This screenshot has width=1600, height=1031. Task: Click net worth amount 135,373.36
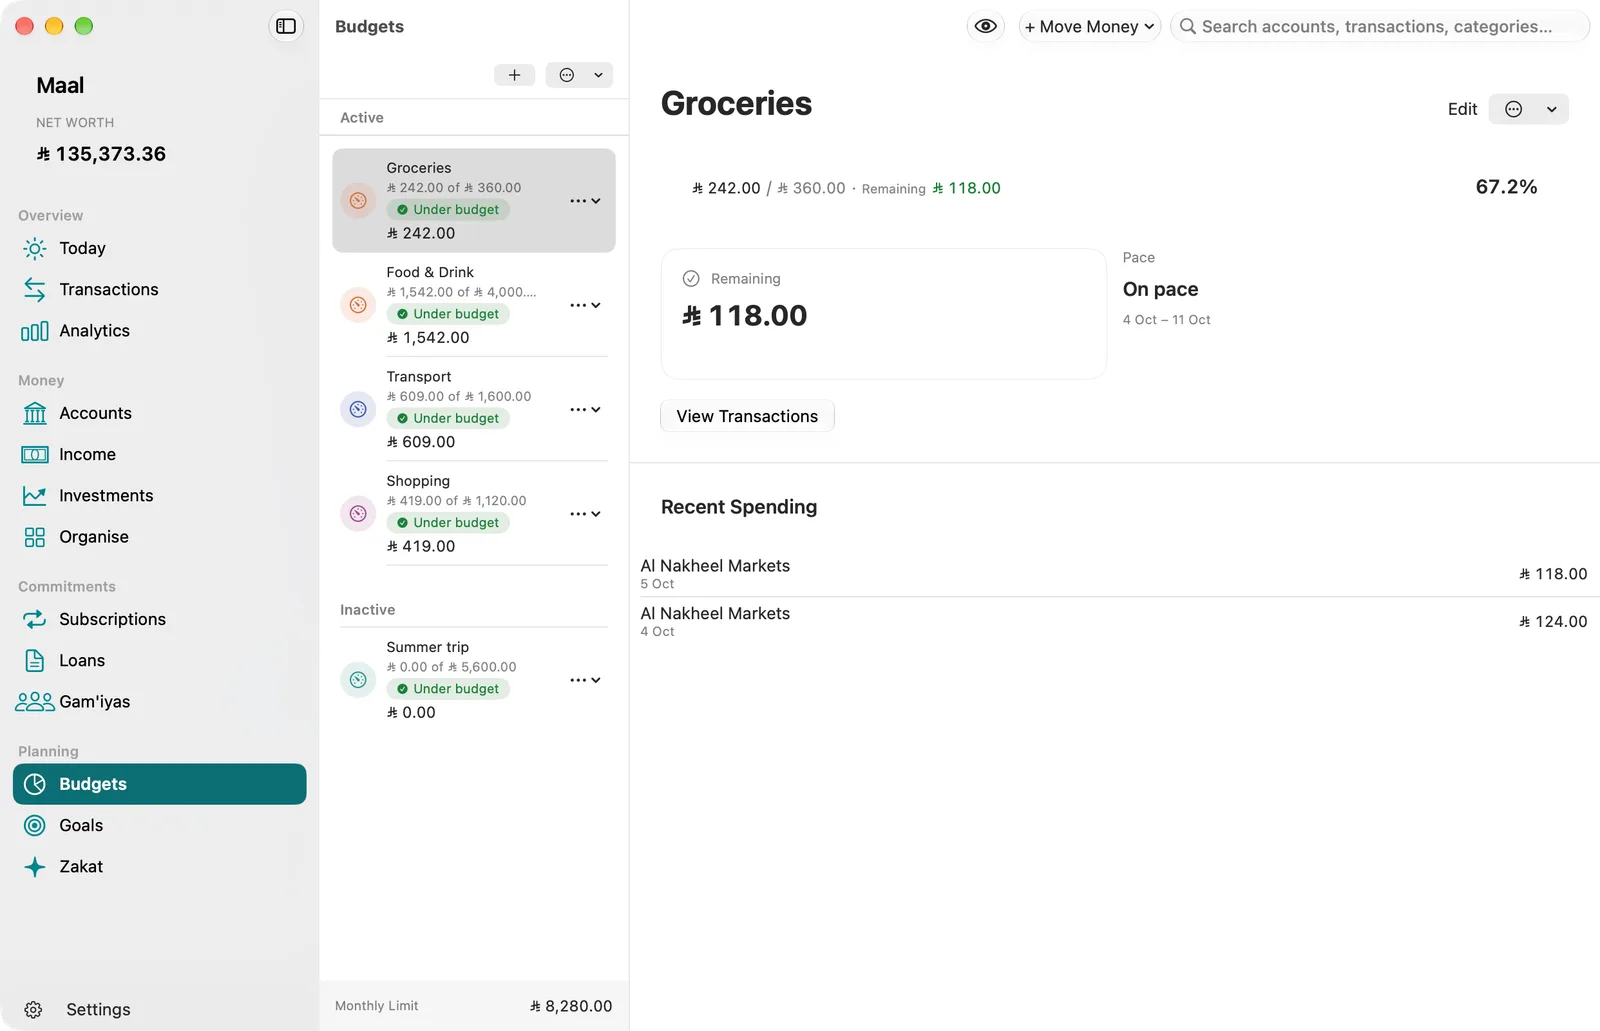(x=101, y=154)
